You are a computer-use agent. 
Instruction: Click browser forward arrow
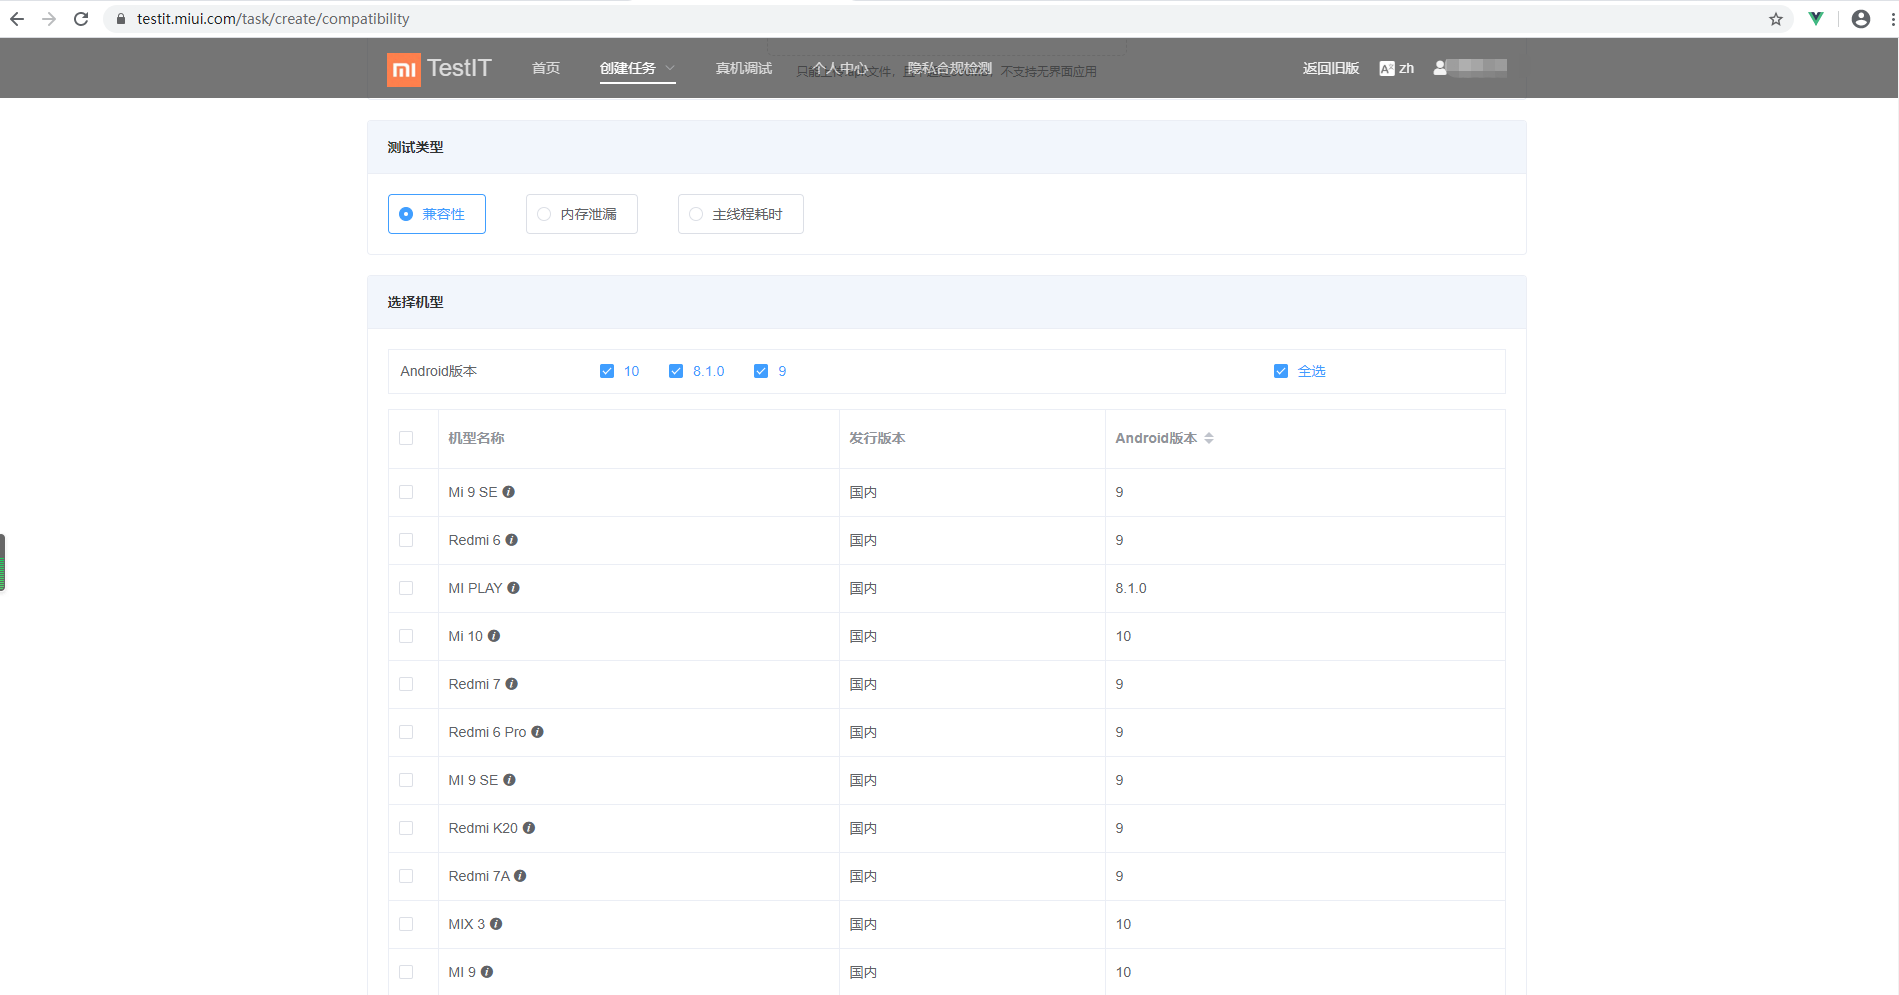(49, 19)
